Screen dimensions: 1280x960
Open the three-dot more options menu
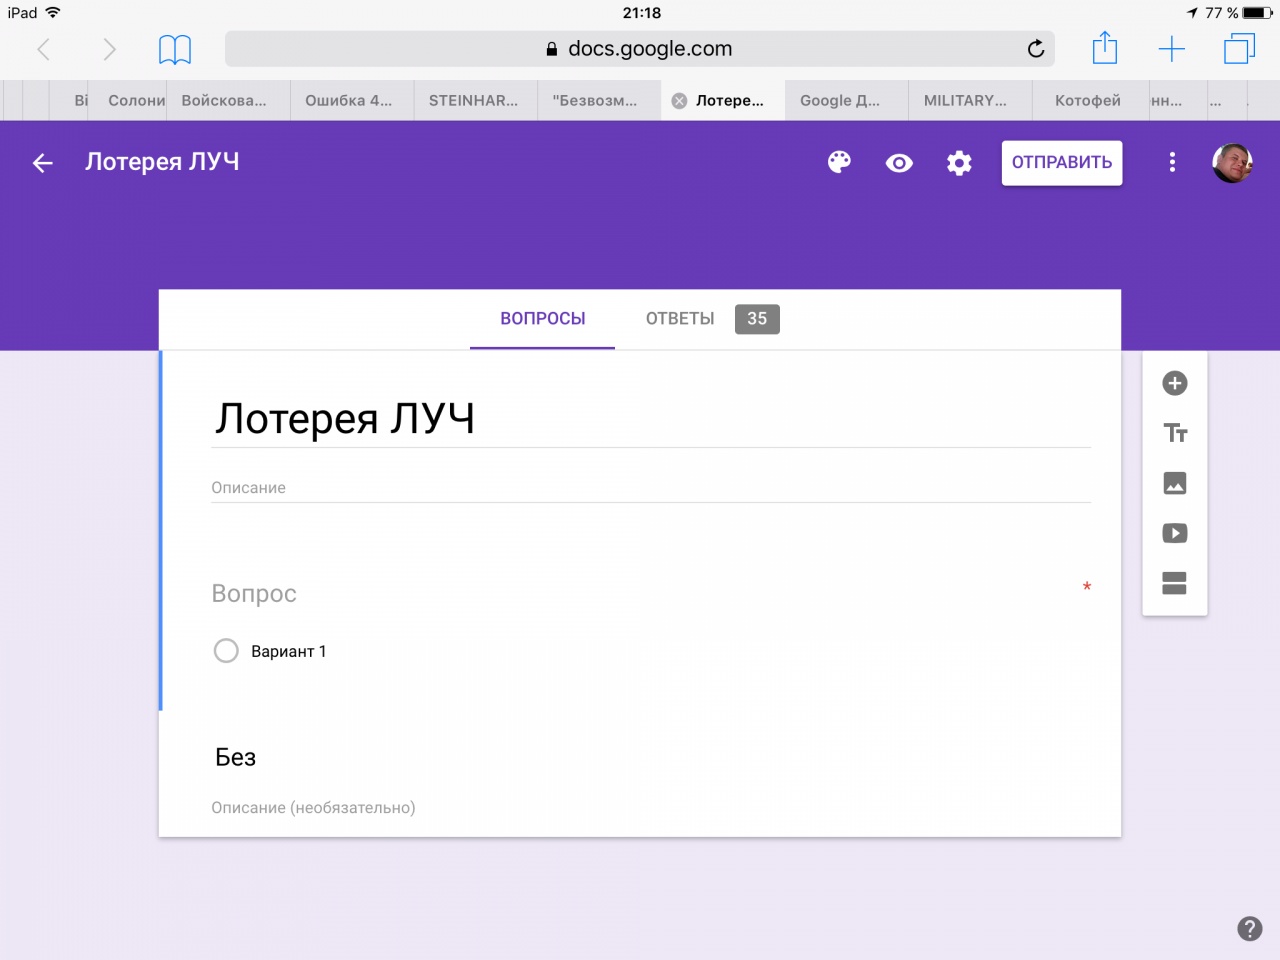[1172, 163]
